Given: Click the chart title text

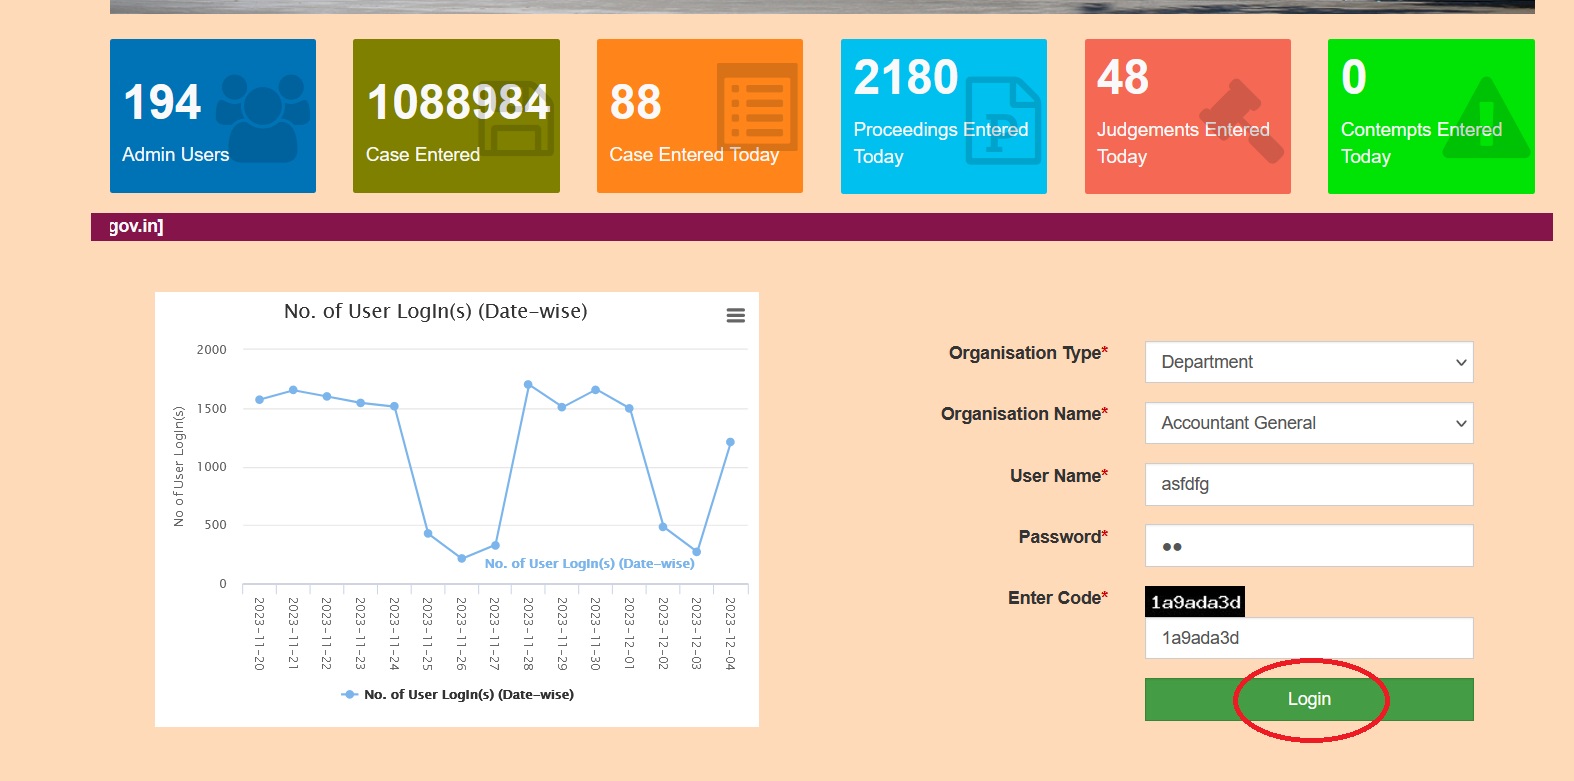Looking at the screenshot, I should point(435,312).
